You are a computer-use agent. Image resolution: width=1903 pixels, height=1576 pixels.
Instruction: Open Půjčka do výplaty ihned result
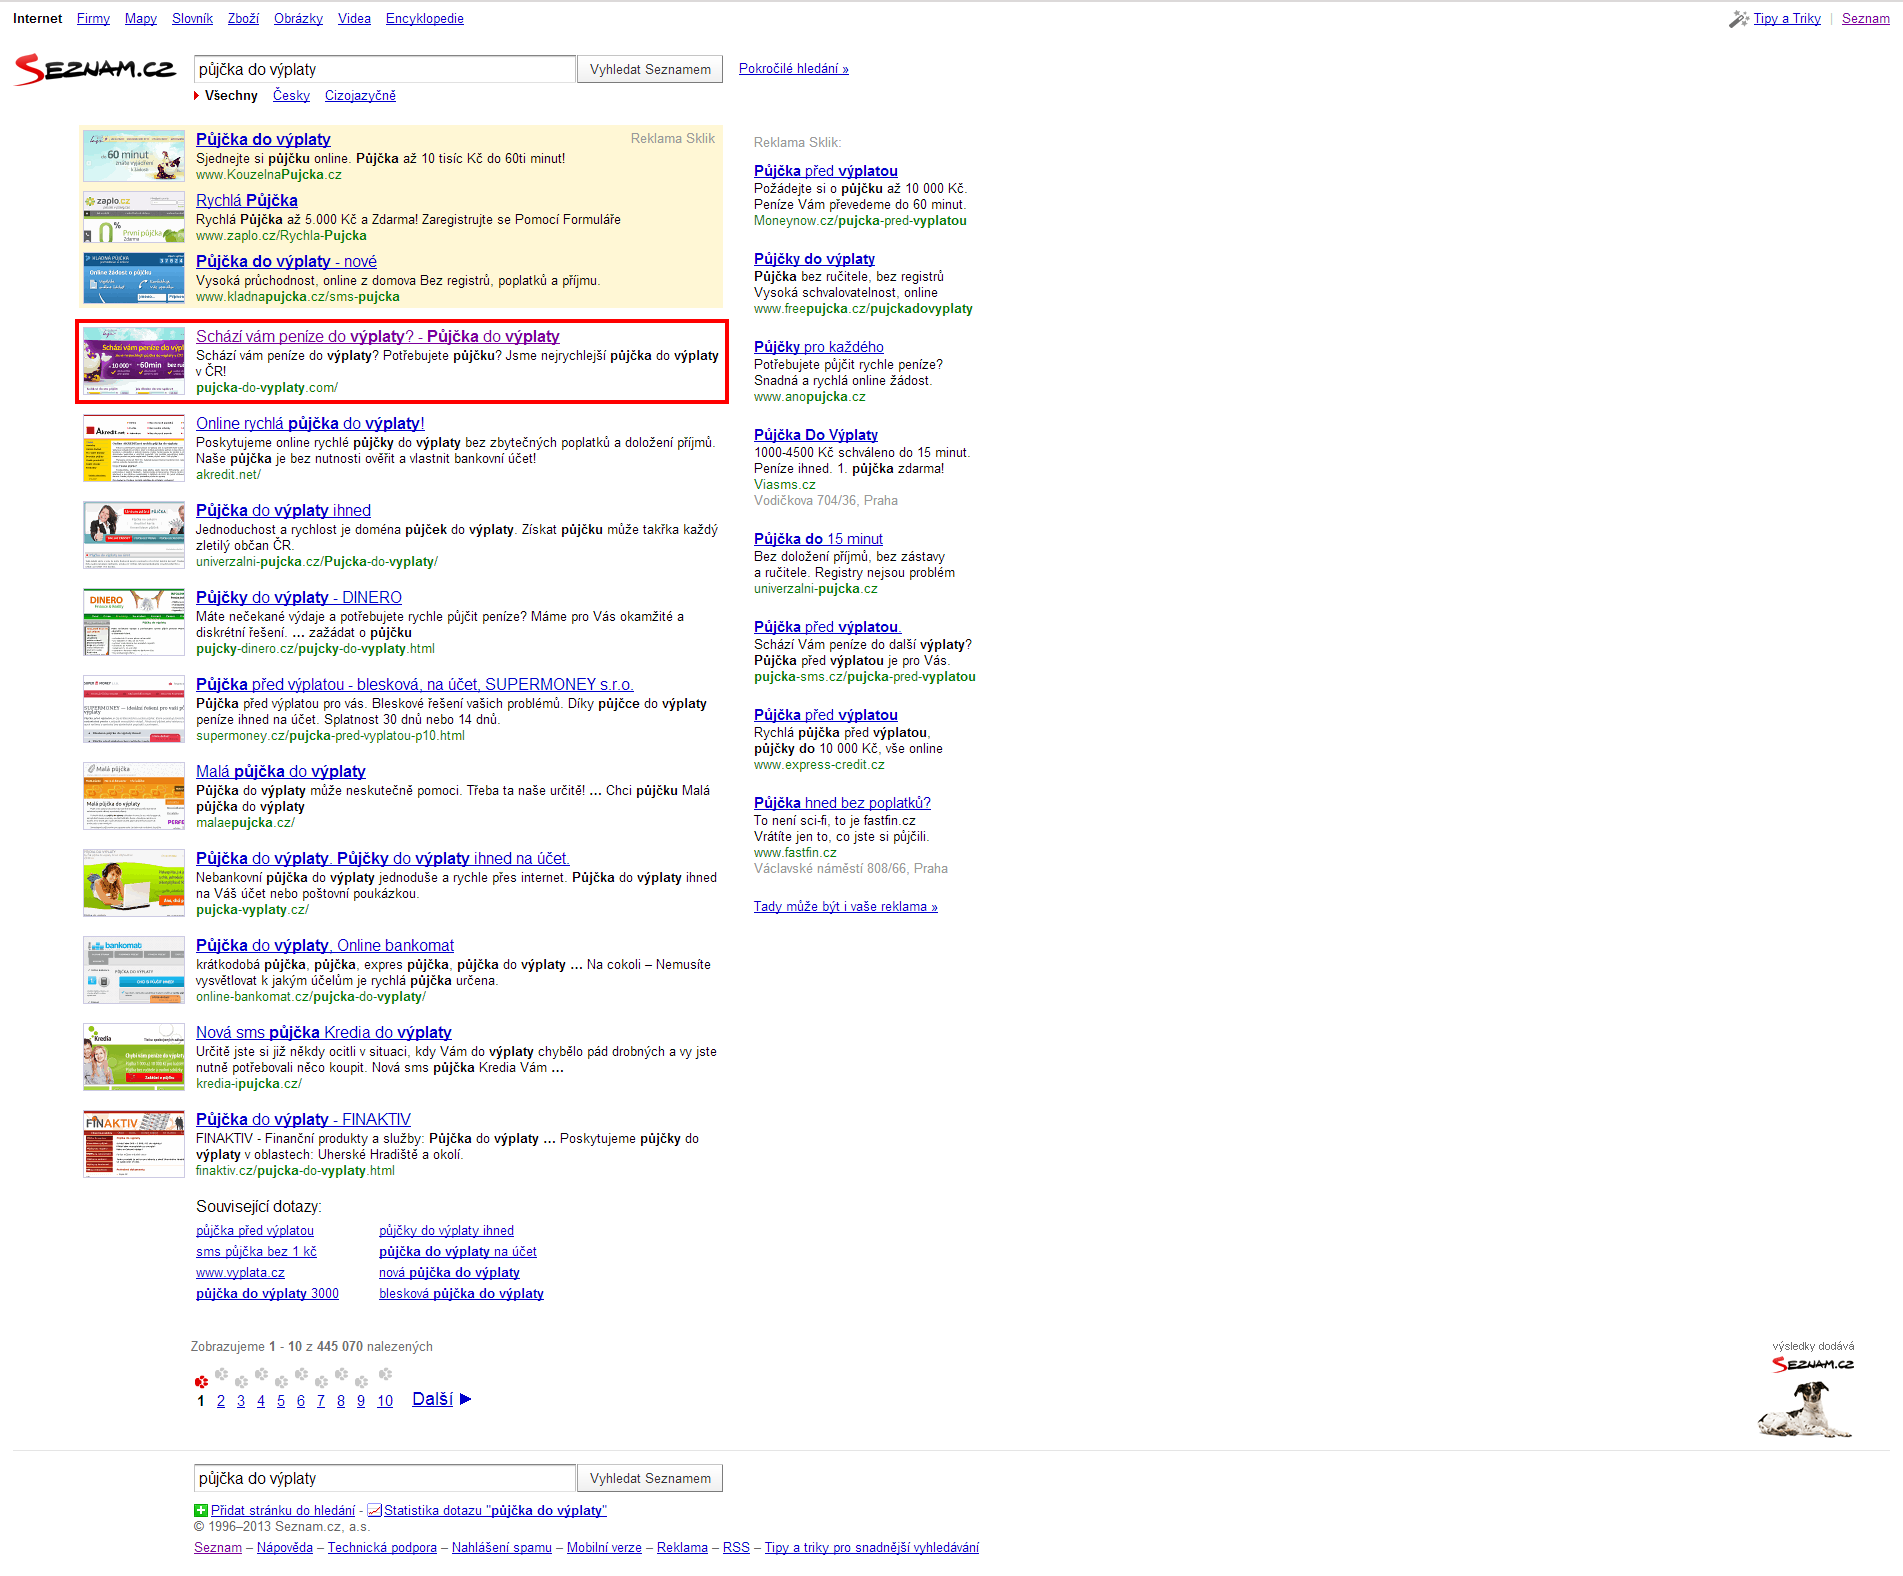(283, 511)
